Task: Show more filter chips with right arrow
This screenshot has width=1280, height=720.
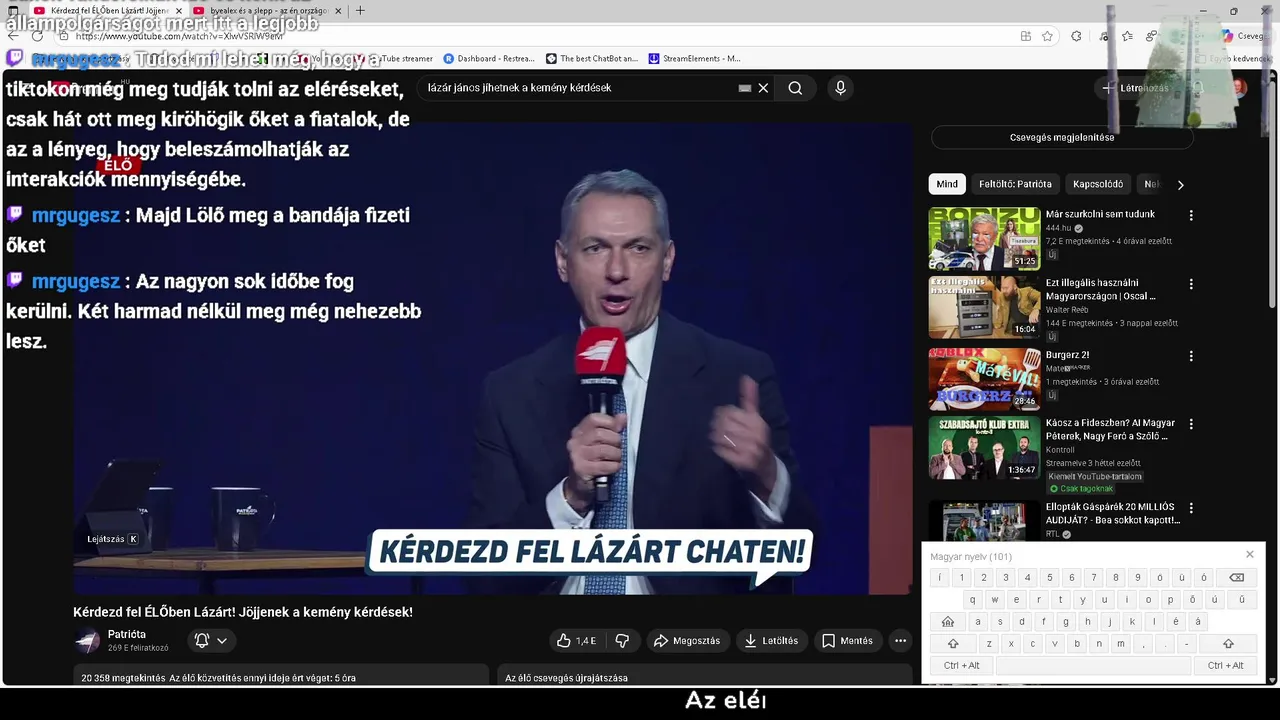Action: (x=1180, y=185)
